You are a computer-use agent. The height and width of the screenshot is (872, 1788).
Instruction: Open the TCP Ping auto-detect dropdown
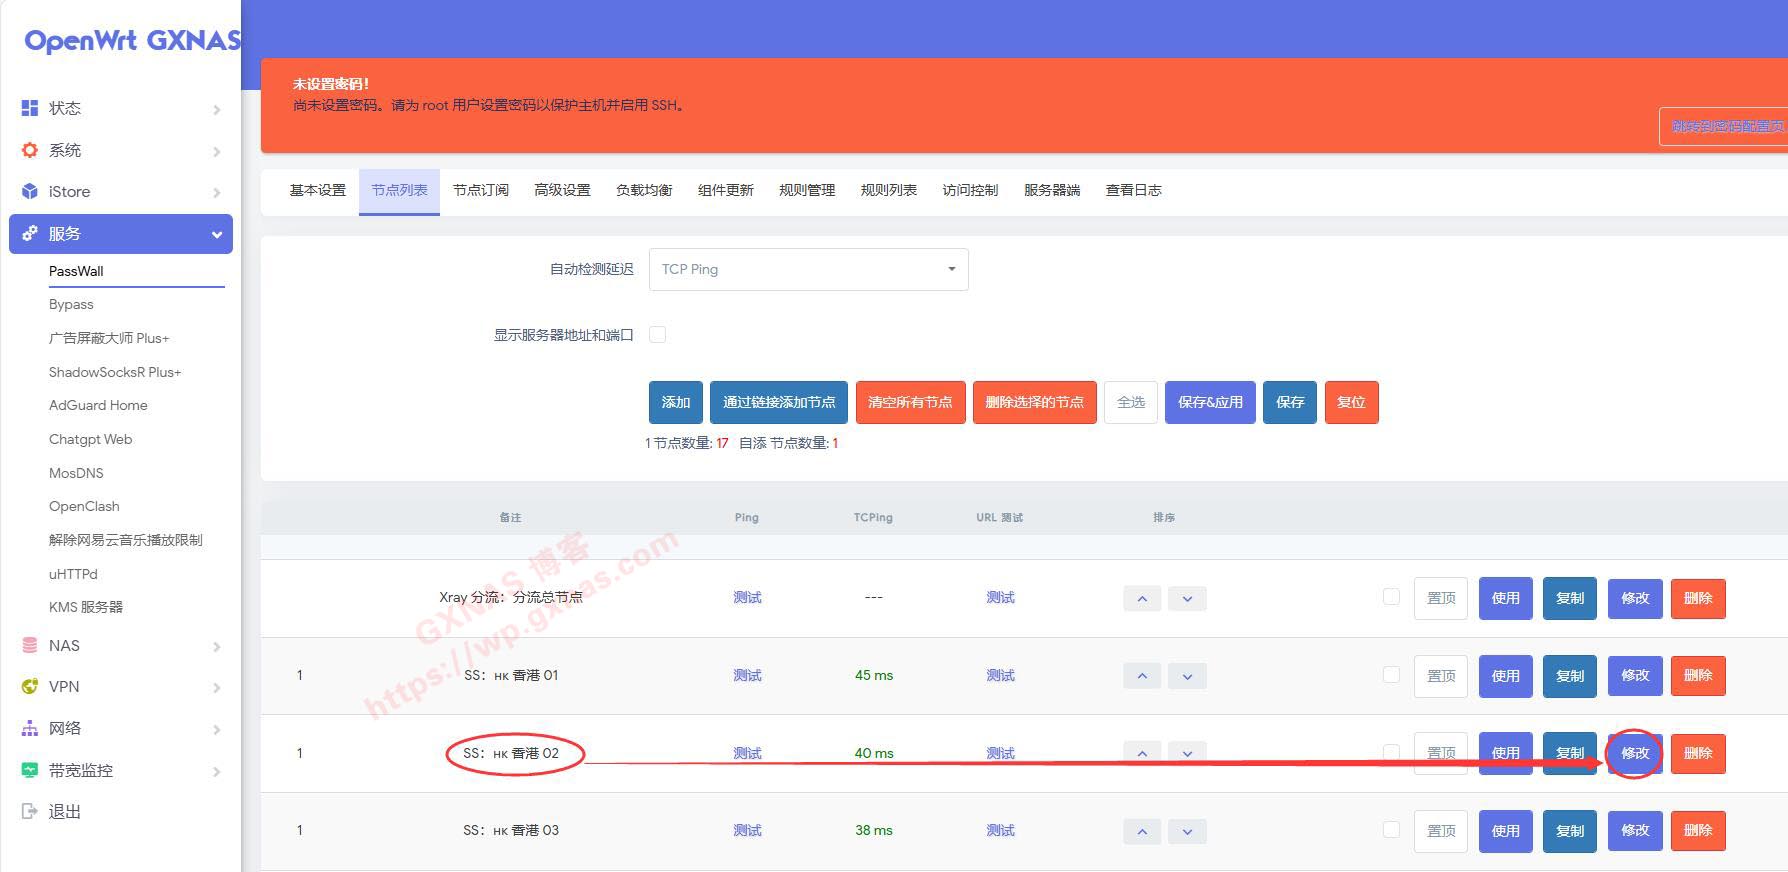[808, 269]
